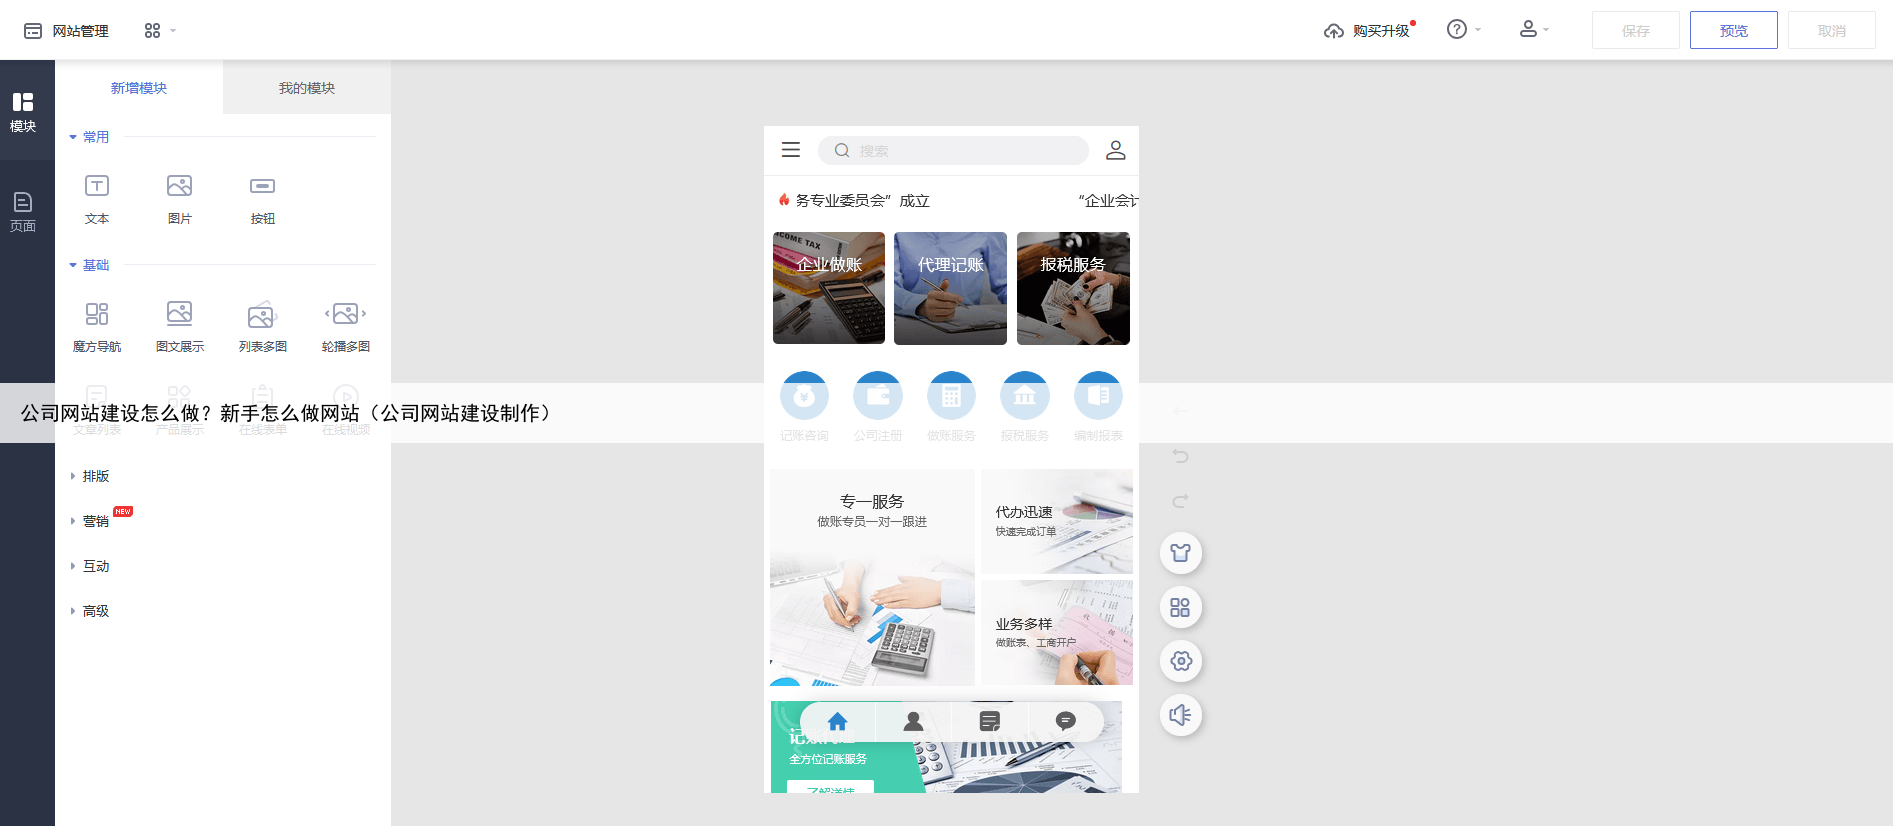Open the 页面 pages sidebar panel
Screen dimensions: 1893x826
point(23,211)
